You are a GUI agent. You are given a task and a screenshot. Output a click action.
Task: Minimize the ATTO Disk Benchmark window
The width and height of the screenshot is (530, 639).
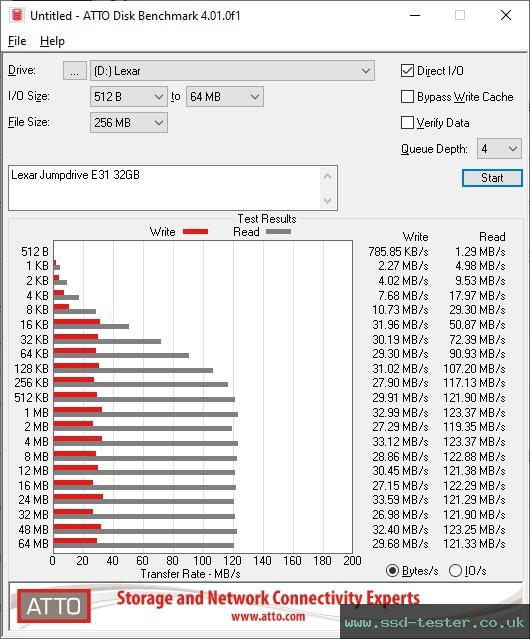coord(415,15)
